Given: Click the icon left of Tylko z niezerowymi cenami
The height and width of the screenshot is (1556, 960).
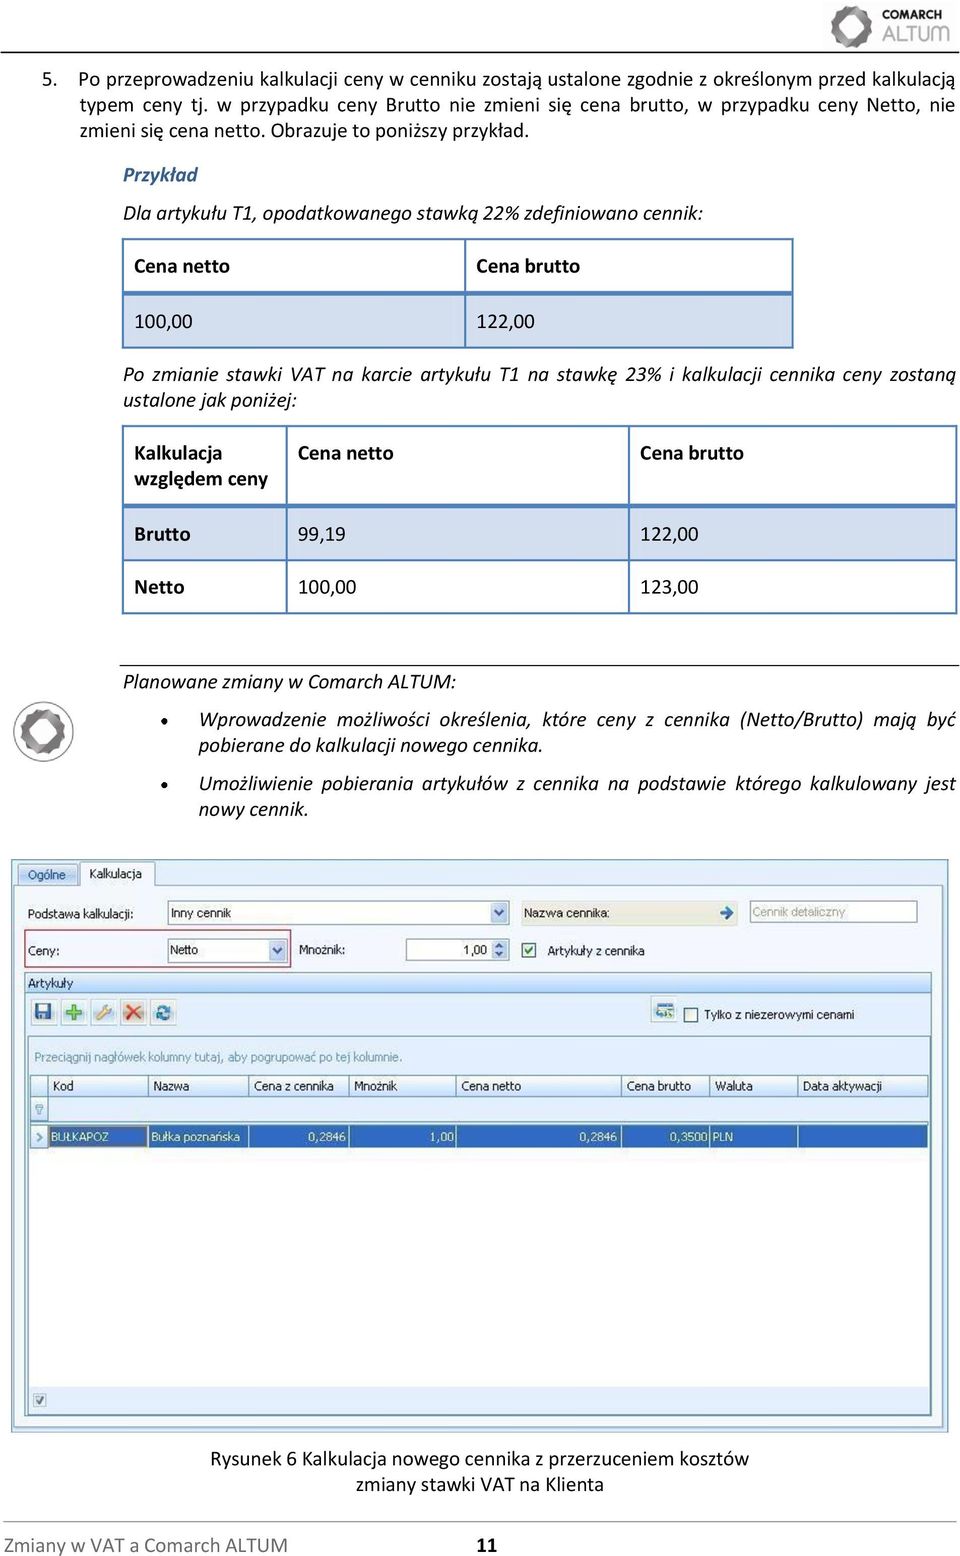Looking at the screenshot, I should pyautogui.click(x=664, y=1011).
